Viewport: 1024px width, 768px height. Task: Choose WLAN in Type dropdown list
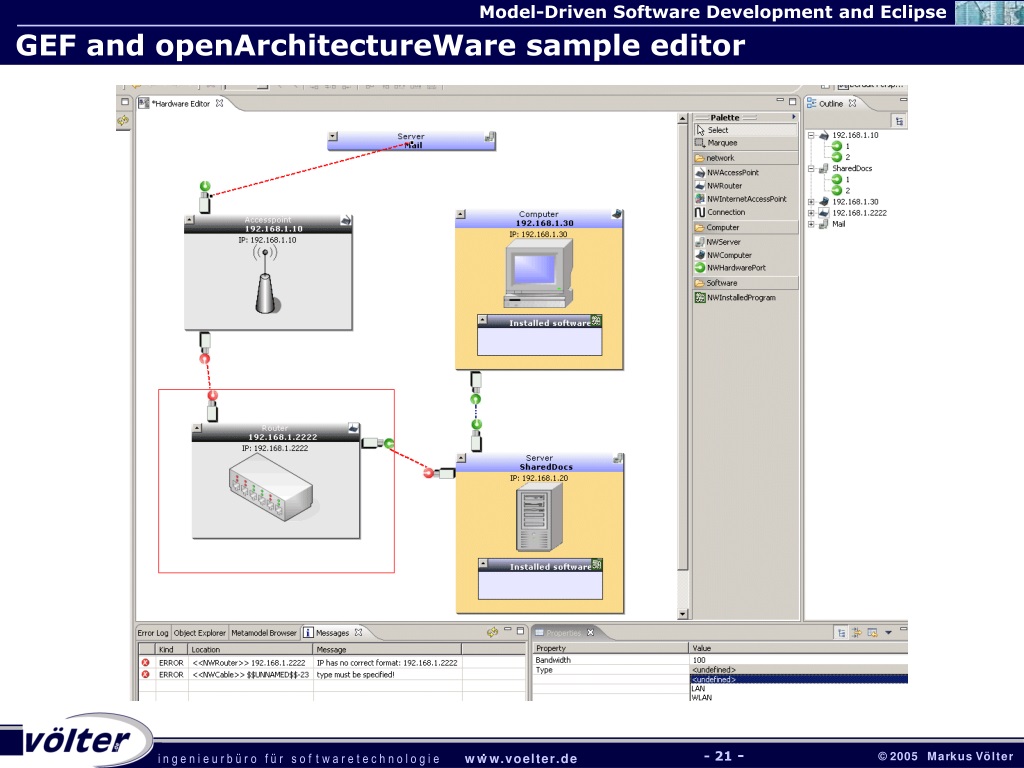point(799,697)
